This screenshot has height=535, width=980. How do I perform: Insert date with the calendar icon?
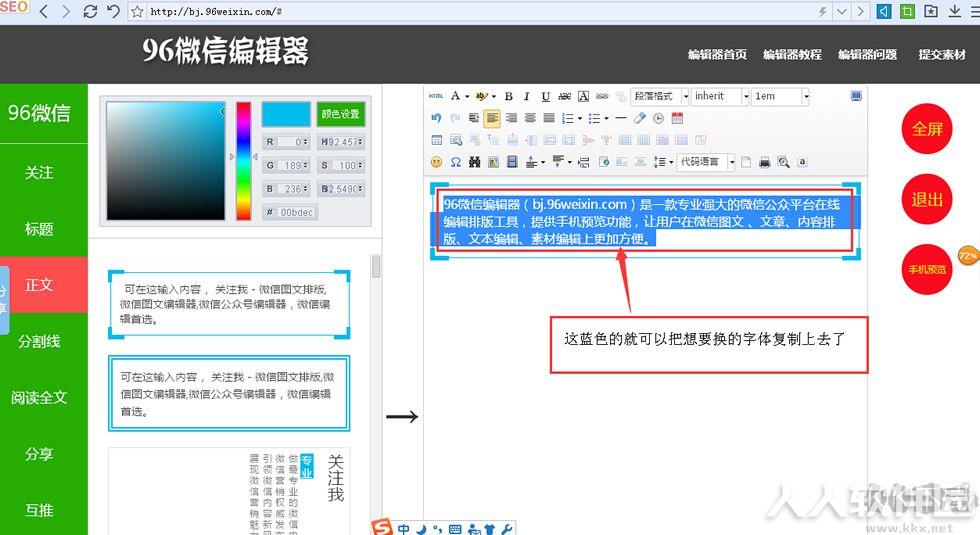(x=677, y=118)
